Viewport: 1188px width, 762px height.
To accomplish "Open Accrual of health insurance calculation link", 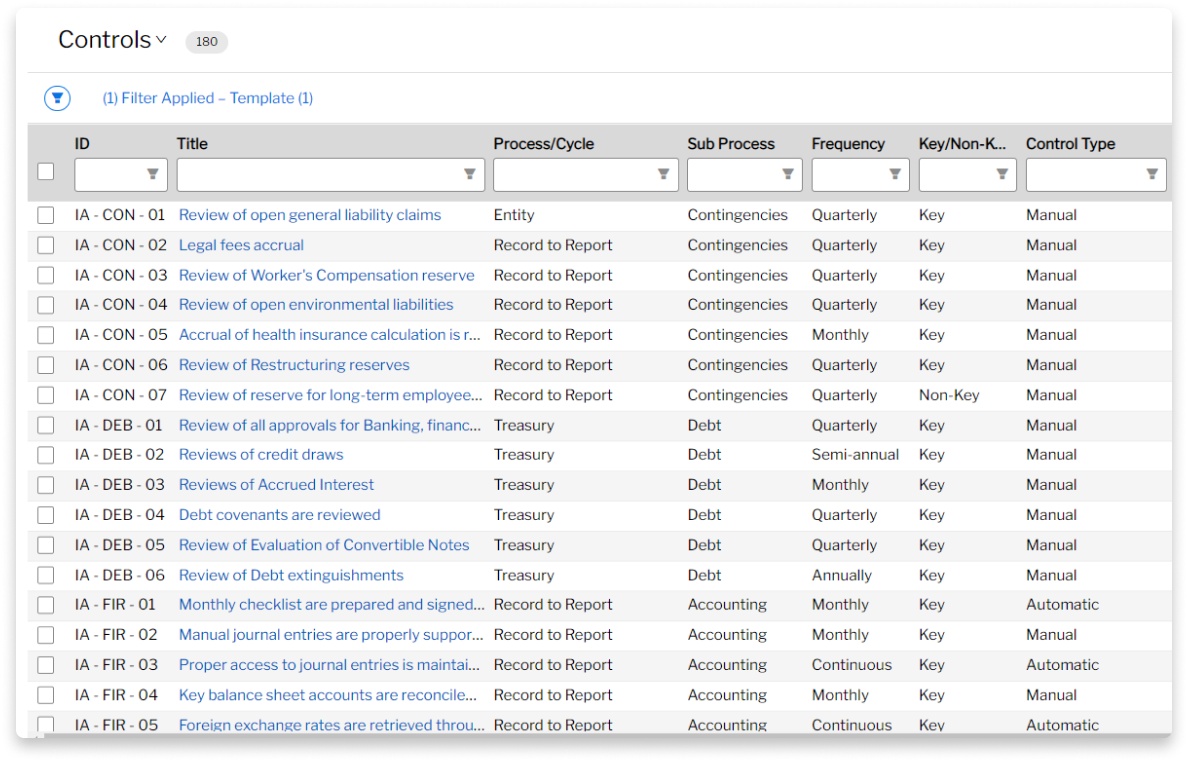I will coord(330,336).
